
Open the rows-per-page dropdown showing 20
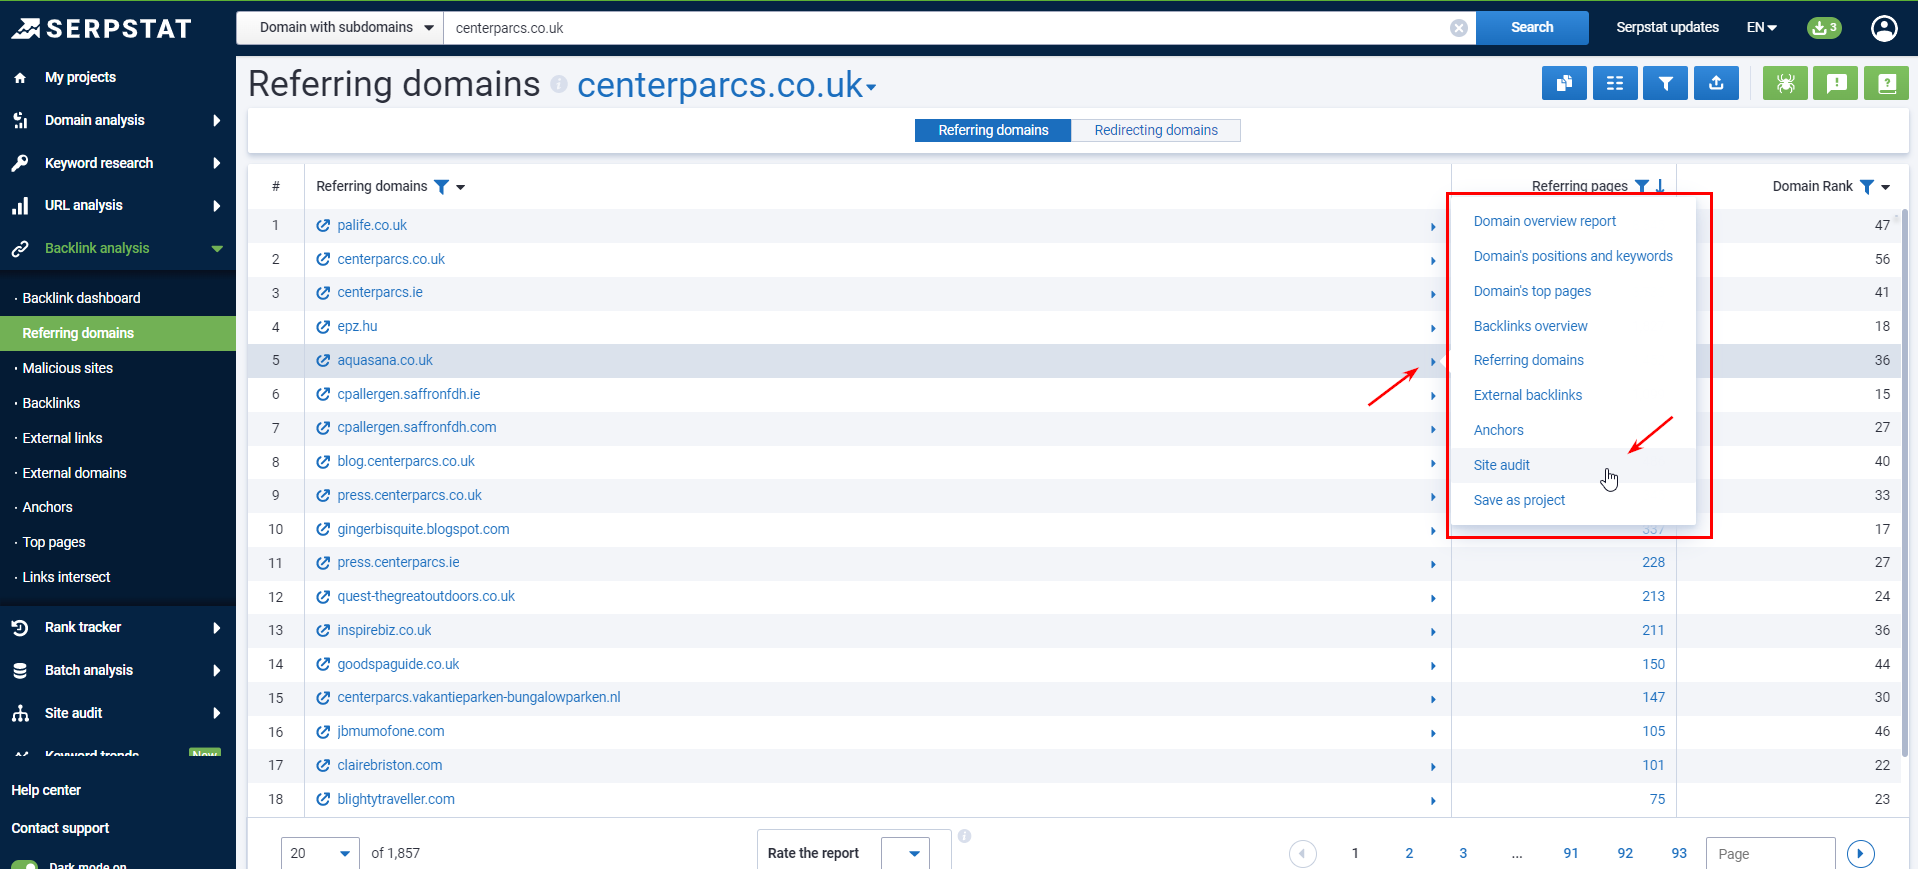[x=320, y=853]
